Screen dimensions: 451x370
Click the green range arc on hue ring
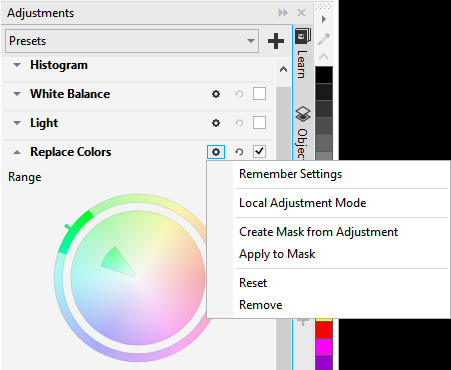click(73, 231)
